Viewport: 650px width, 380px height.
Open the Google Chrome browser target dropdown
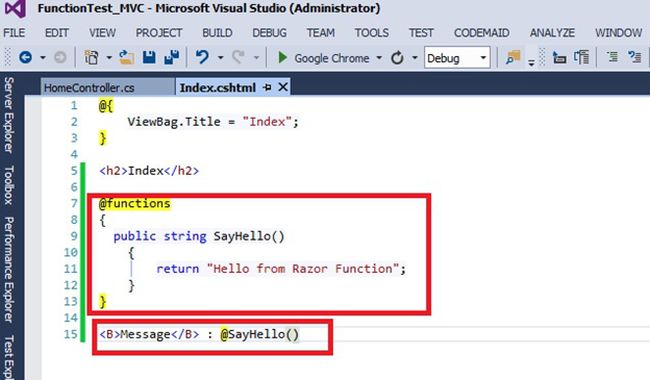(379, 58)
